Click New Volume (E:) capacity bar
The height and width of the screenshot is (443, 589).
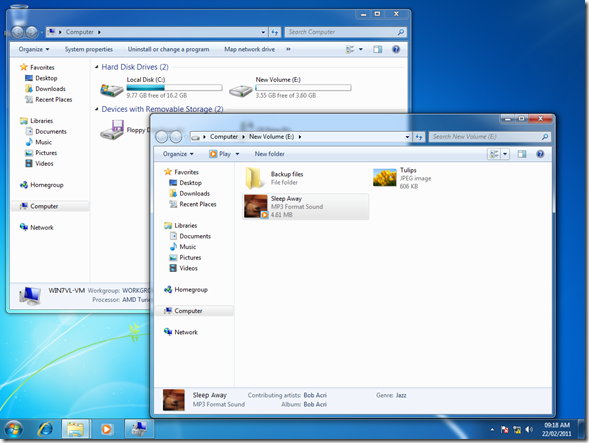coord(303,88)
